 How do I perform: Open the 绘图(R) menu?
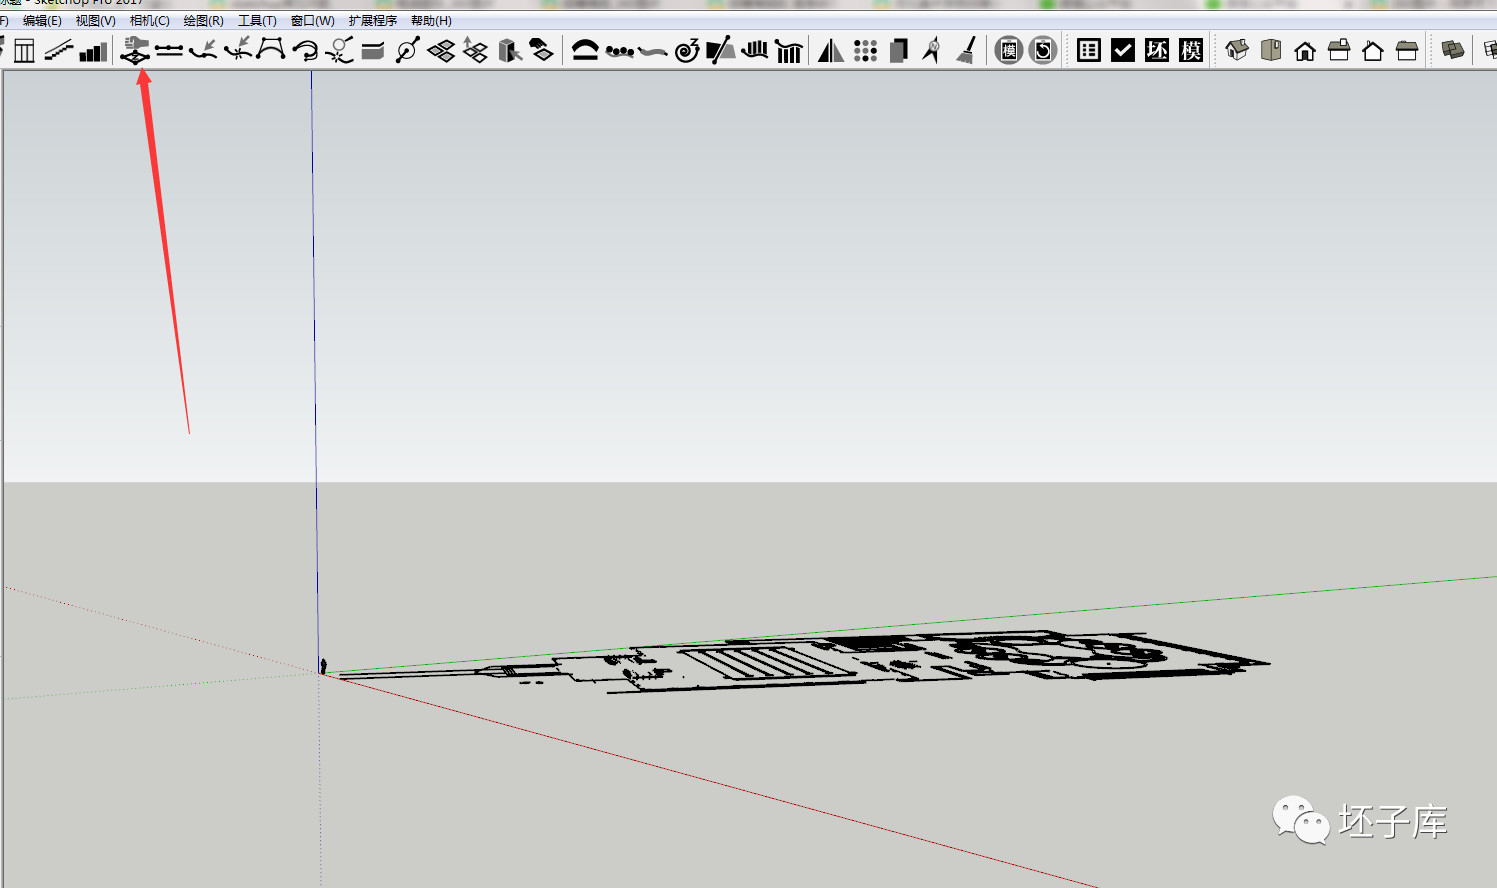tap(204, 21)
